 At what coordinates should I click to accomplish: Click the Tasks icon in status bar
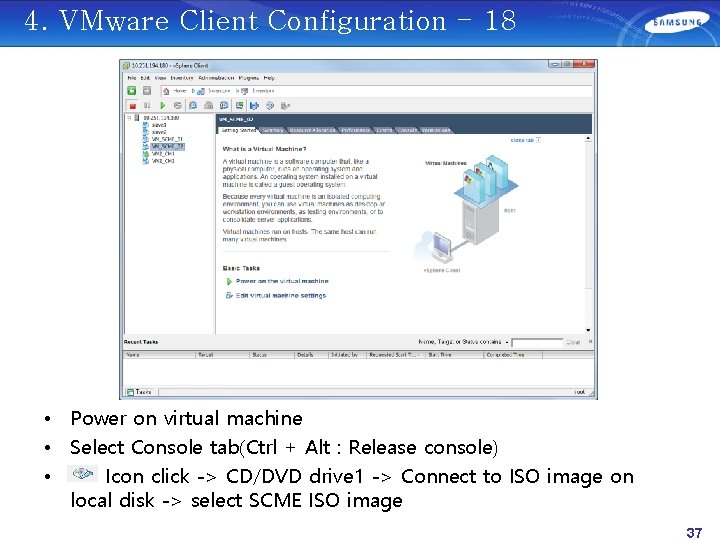point(130,392)
